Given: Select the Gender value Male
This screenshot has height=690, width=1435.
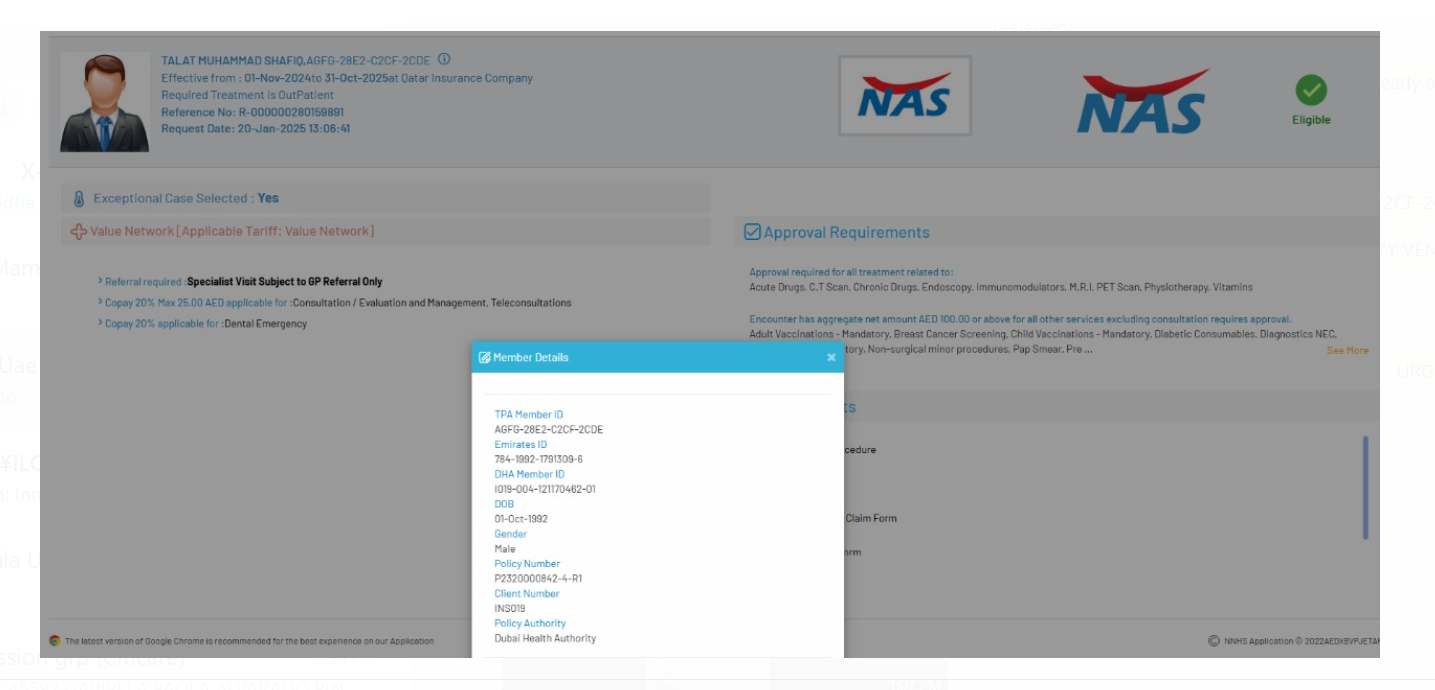Looking at the screenshot, I should click(505, 549).
